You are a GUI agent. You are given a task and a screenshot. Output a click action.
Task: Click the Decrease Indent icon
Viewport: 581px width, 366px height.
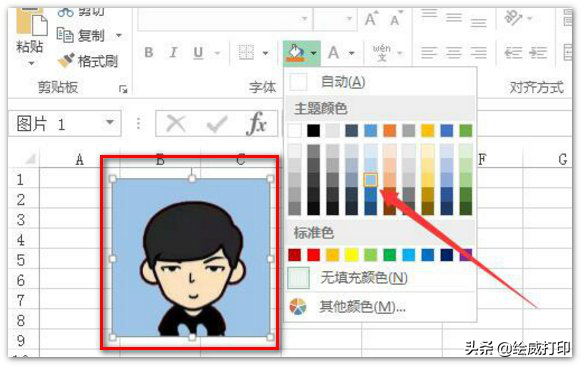(x=513, y=53)
